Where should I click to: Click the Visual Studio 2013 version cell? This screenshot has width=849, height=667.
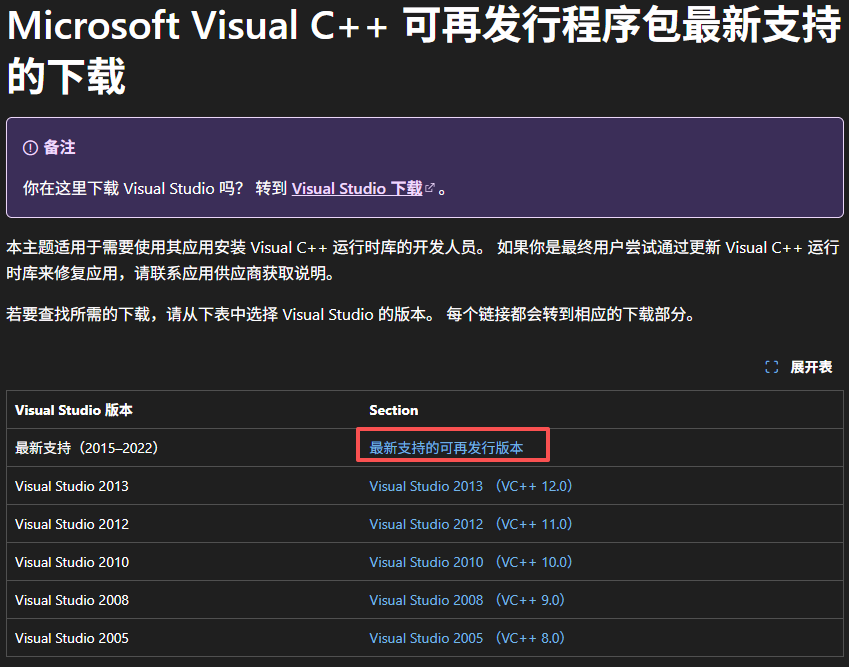[183, 486]
